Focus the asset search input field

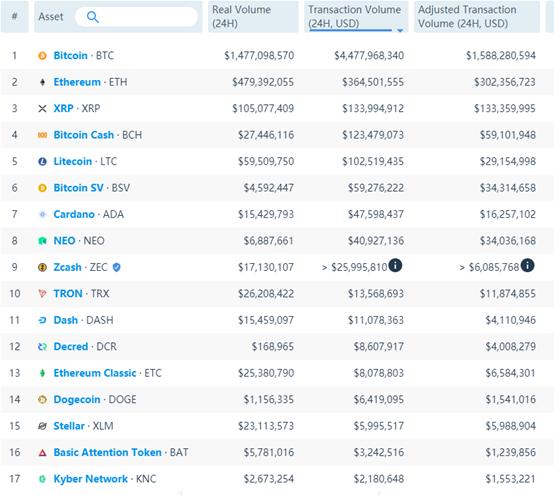[136, 17]
